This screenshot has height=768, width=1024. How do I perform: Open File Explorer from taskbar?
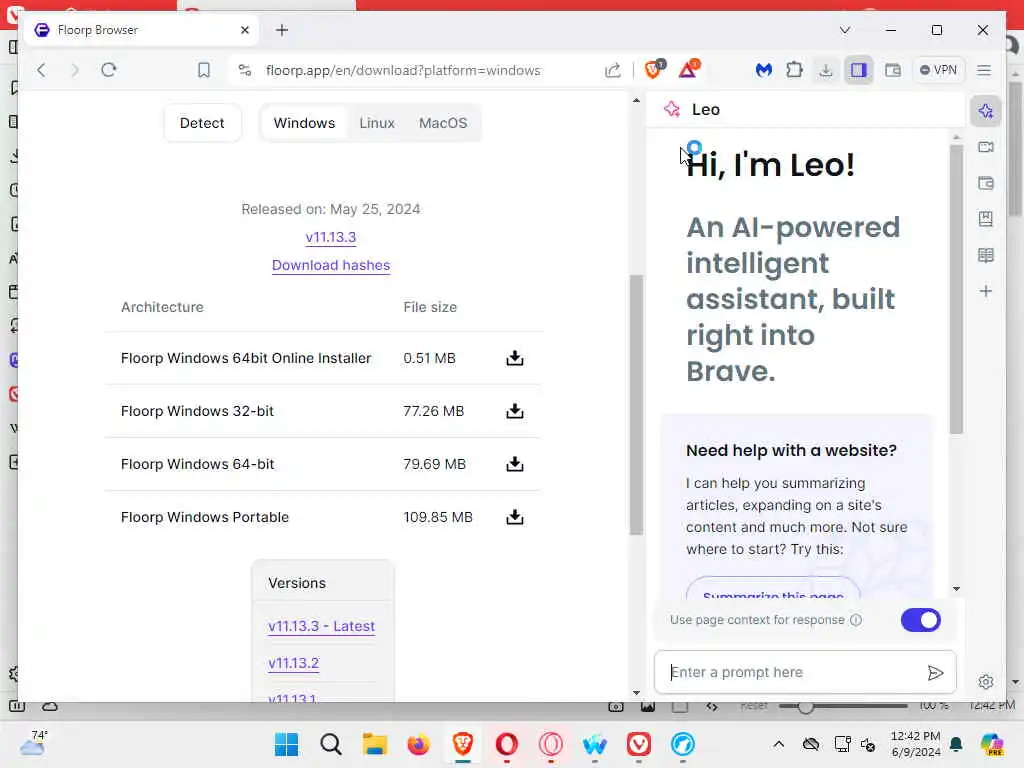375,744
